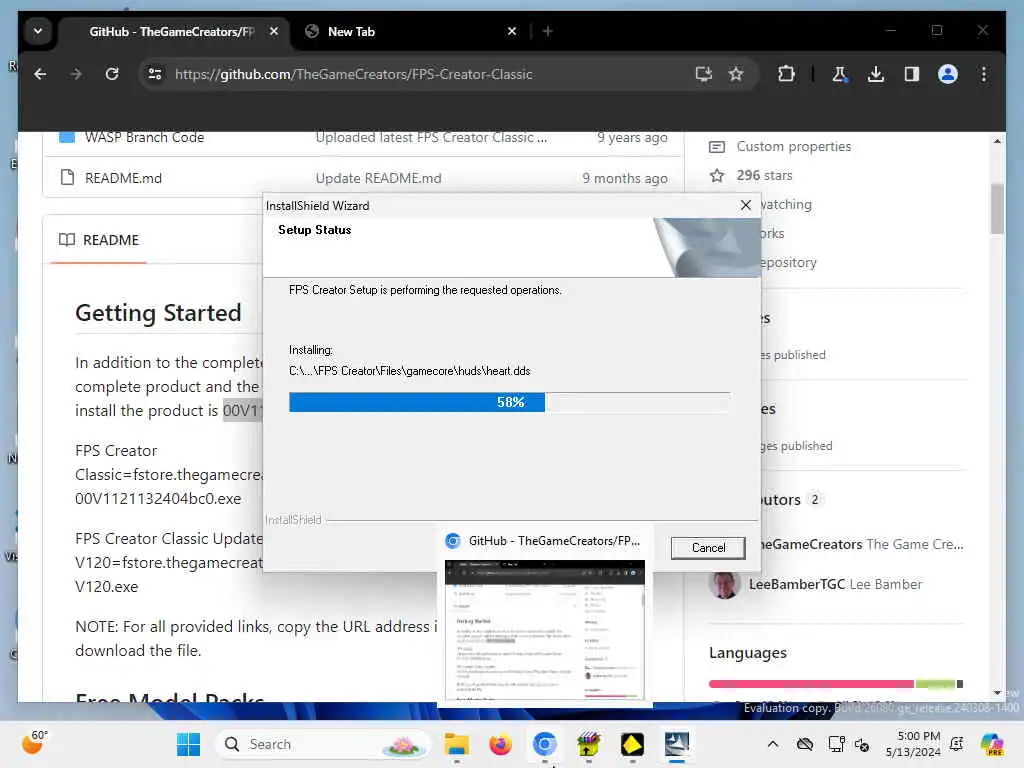Open the clock showing 5:00 PM

tap(913, 744)
